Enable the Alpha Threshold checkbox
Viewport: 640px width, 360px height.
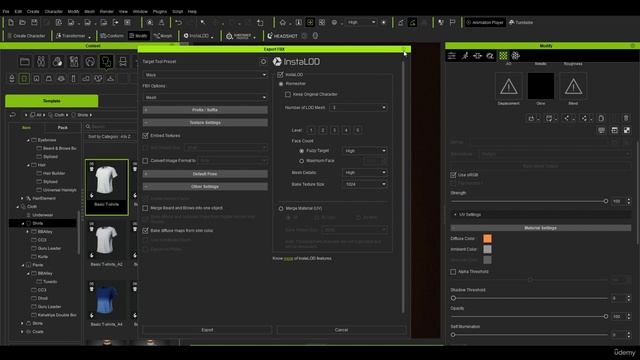click(453, 272)
